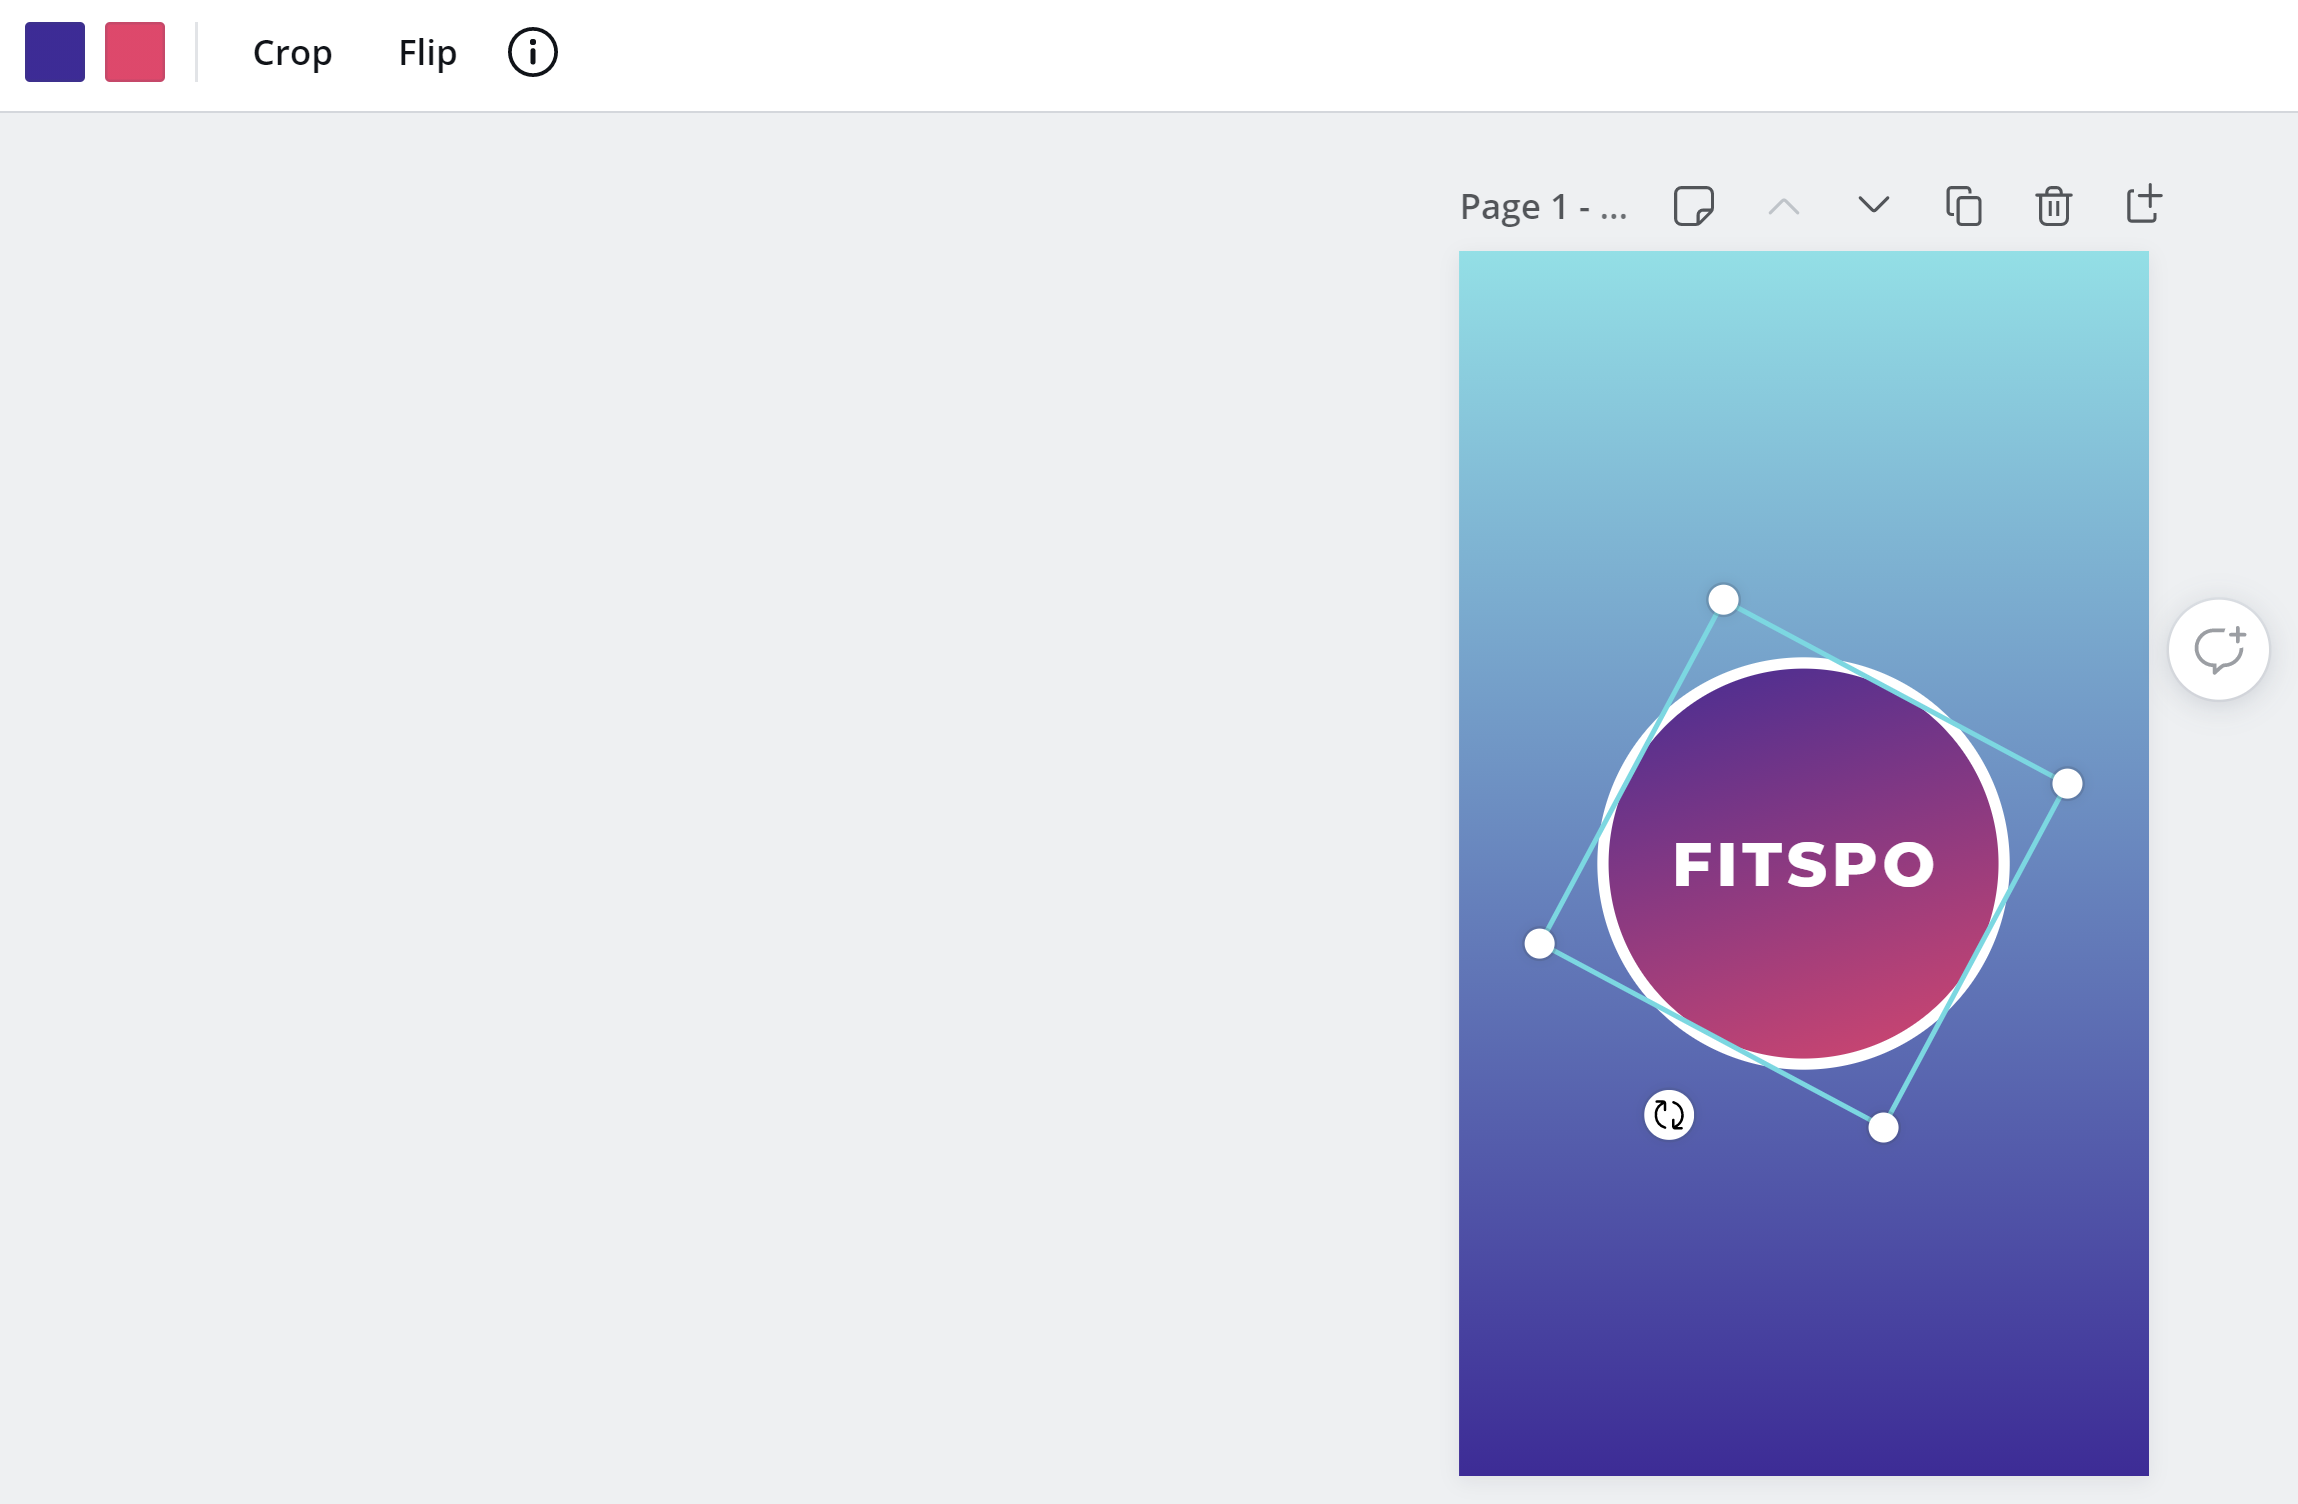Click right corner handle of selection
The width and height of the screenshot is (2298, 1504).
2067,784
